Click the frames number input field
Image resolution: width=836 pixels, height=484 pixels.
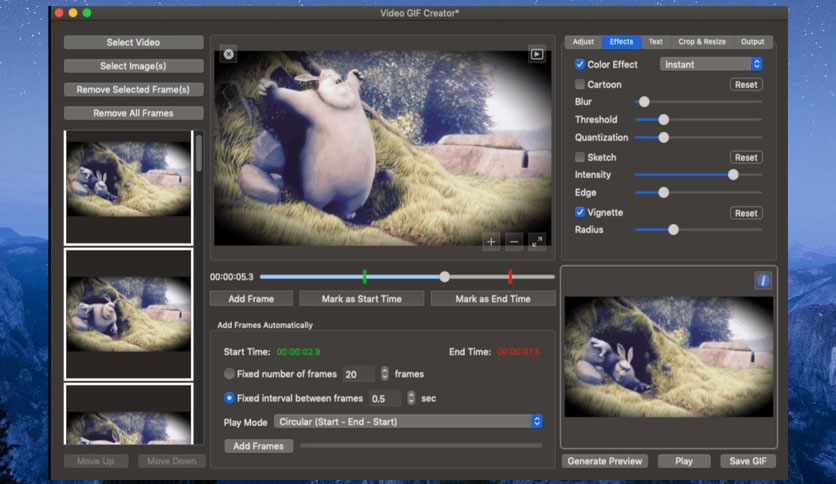point(359,374)
